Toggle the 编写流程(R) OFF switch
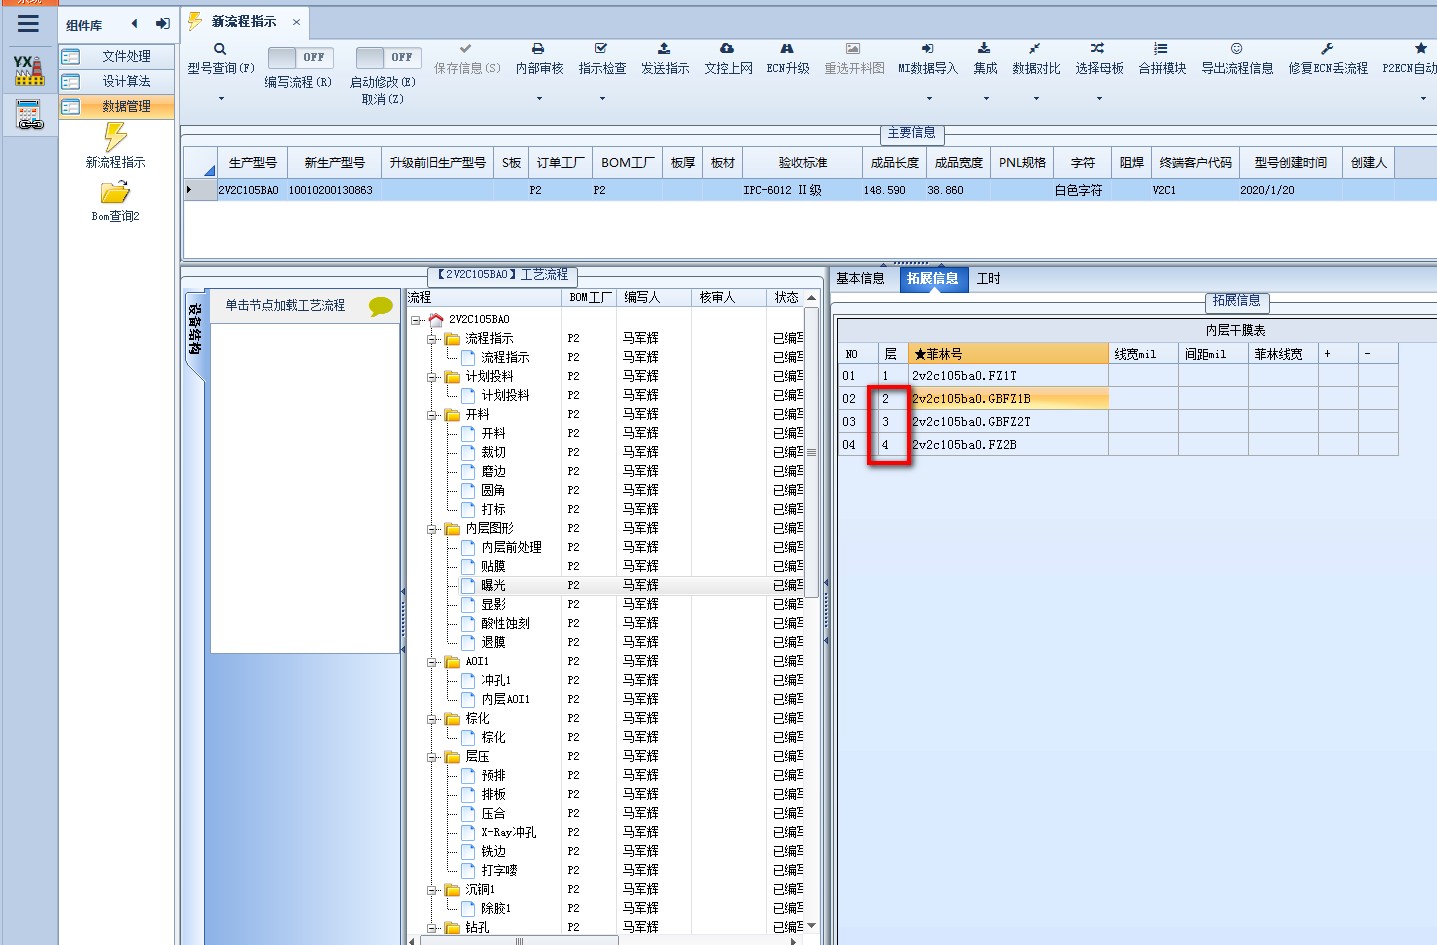The height and width of the screenshot is (945, 1437). [300, 58]
